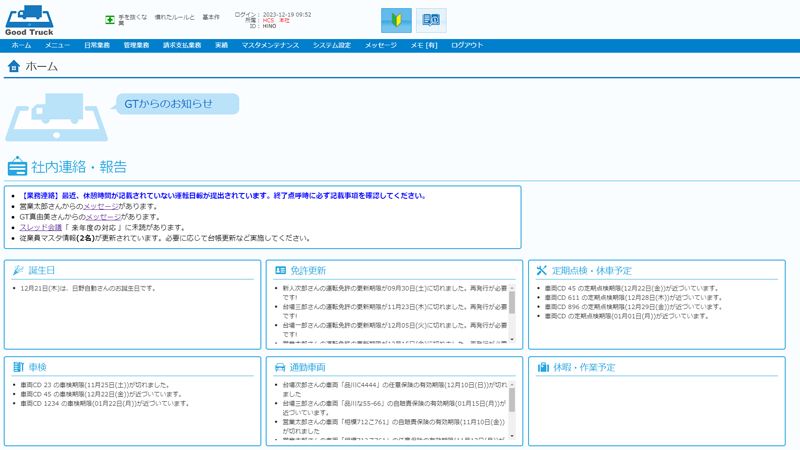800x450 pixels.
Task: Click the 免許更新 list scrollbar down arrow
Action: [x=513, y=339]
